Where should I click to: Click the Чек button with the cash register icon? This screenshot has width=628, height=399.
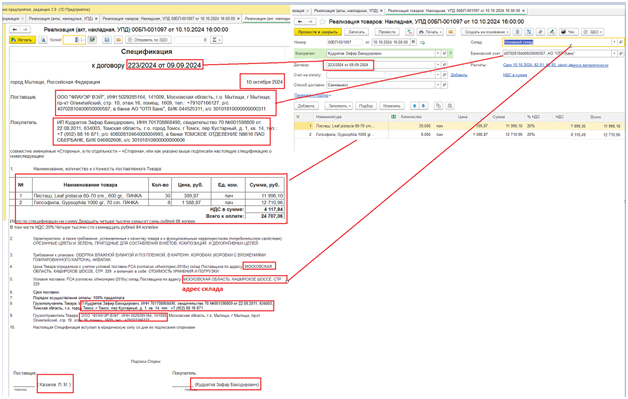568,32
